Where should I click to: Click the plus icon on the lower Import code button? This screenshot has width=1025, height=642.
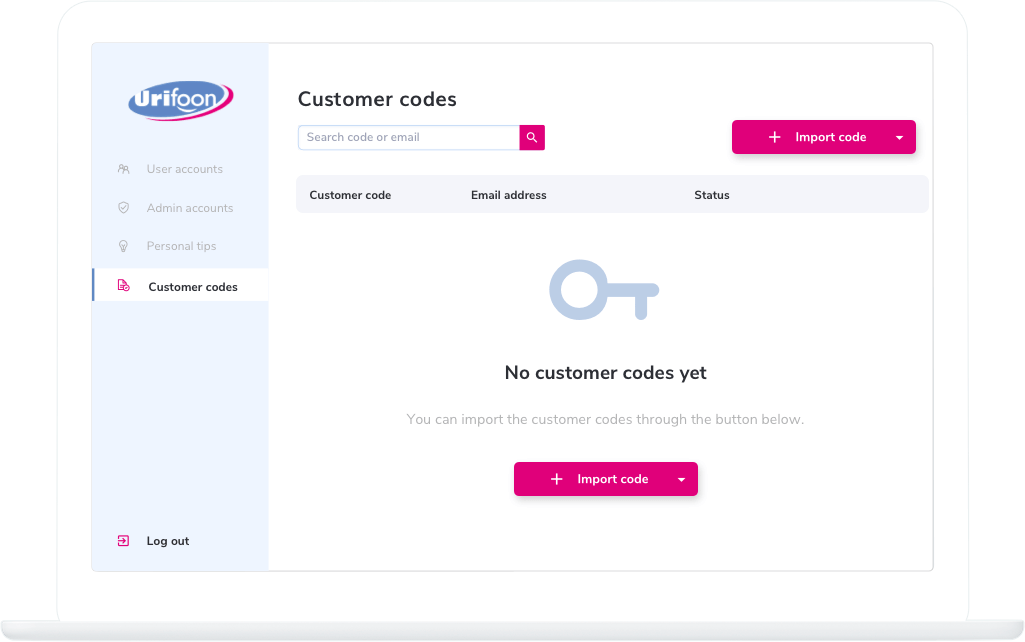[556, 479]
